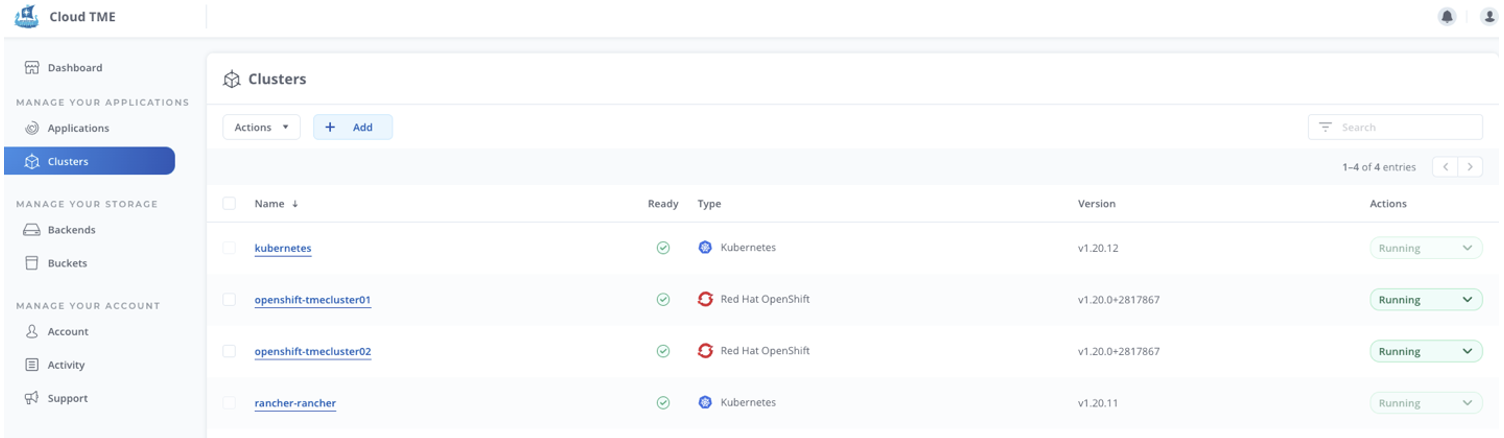The height and width of the screenshot is (438, 1504).
Task: Open Backends in sidebar
Action: (x=71, y=230)
